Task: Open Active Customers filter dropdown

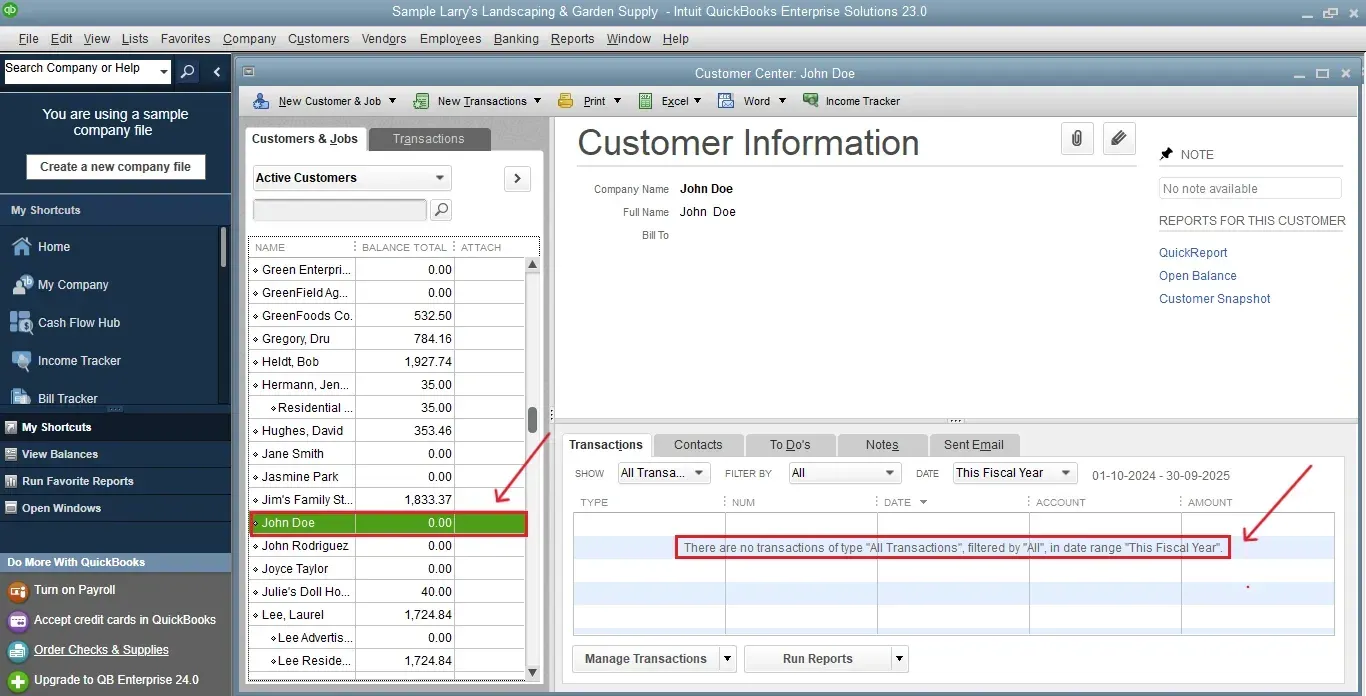Action: (352, 178)
